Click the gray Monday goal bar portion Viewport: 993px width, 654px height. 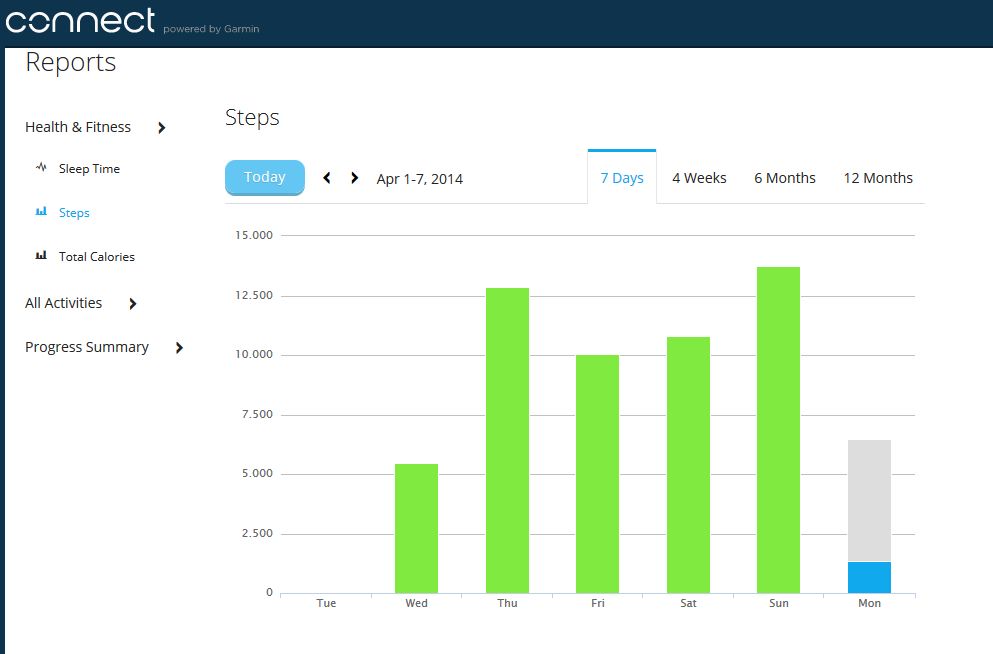tap(870, 501)
